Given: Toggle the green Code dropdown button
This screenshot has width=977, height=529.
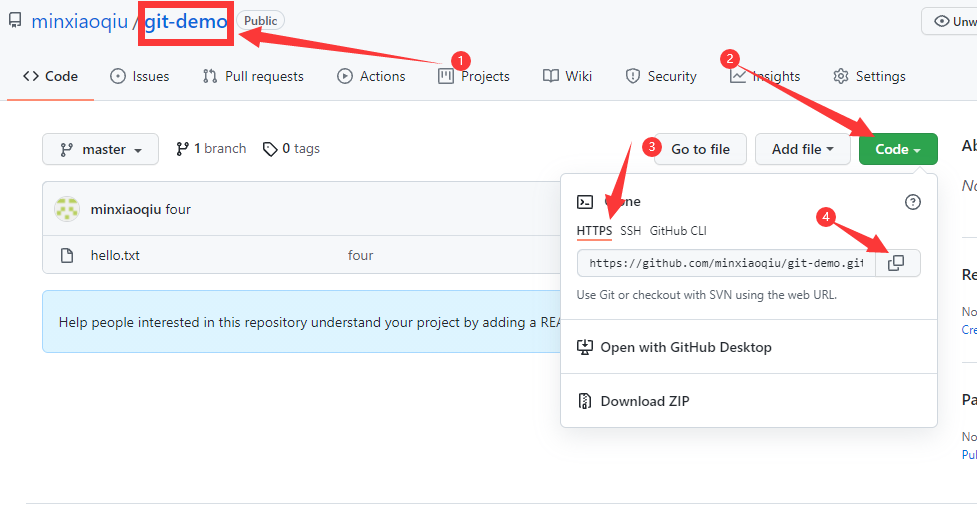Looking at the screenshot, I should click(x=898, y=149).
